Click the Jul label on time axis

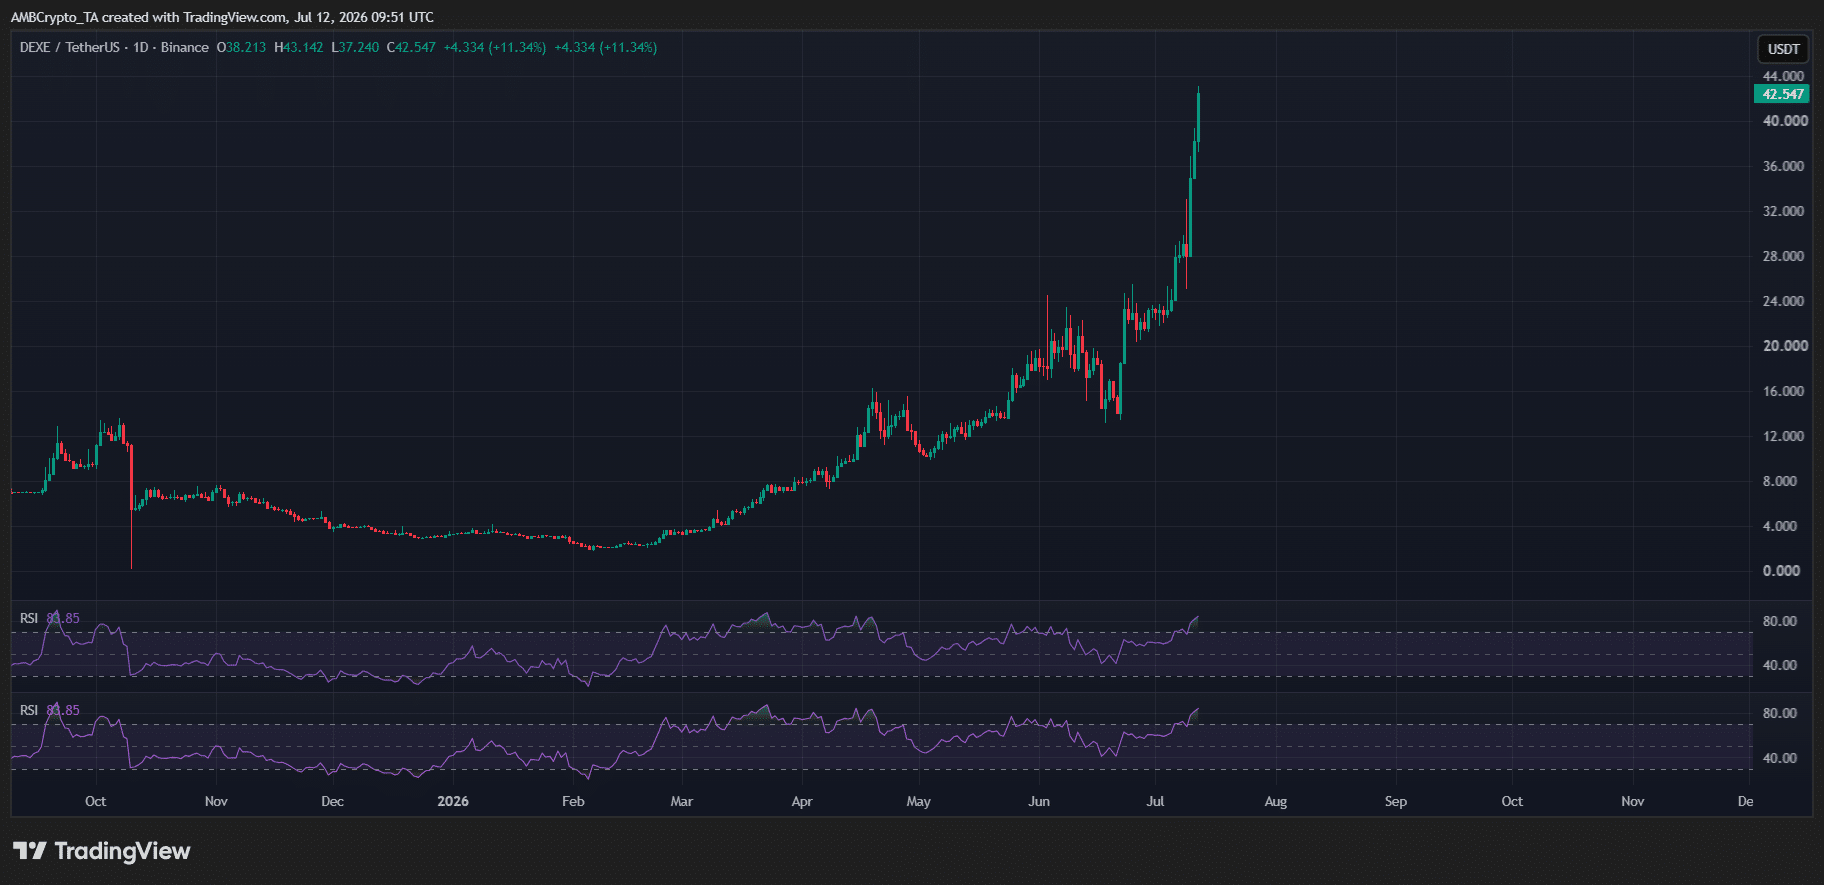1155,801
